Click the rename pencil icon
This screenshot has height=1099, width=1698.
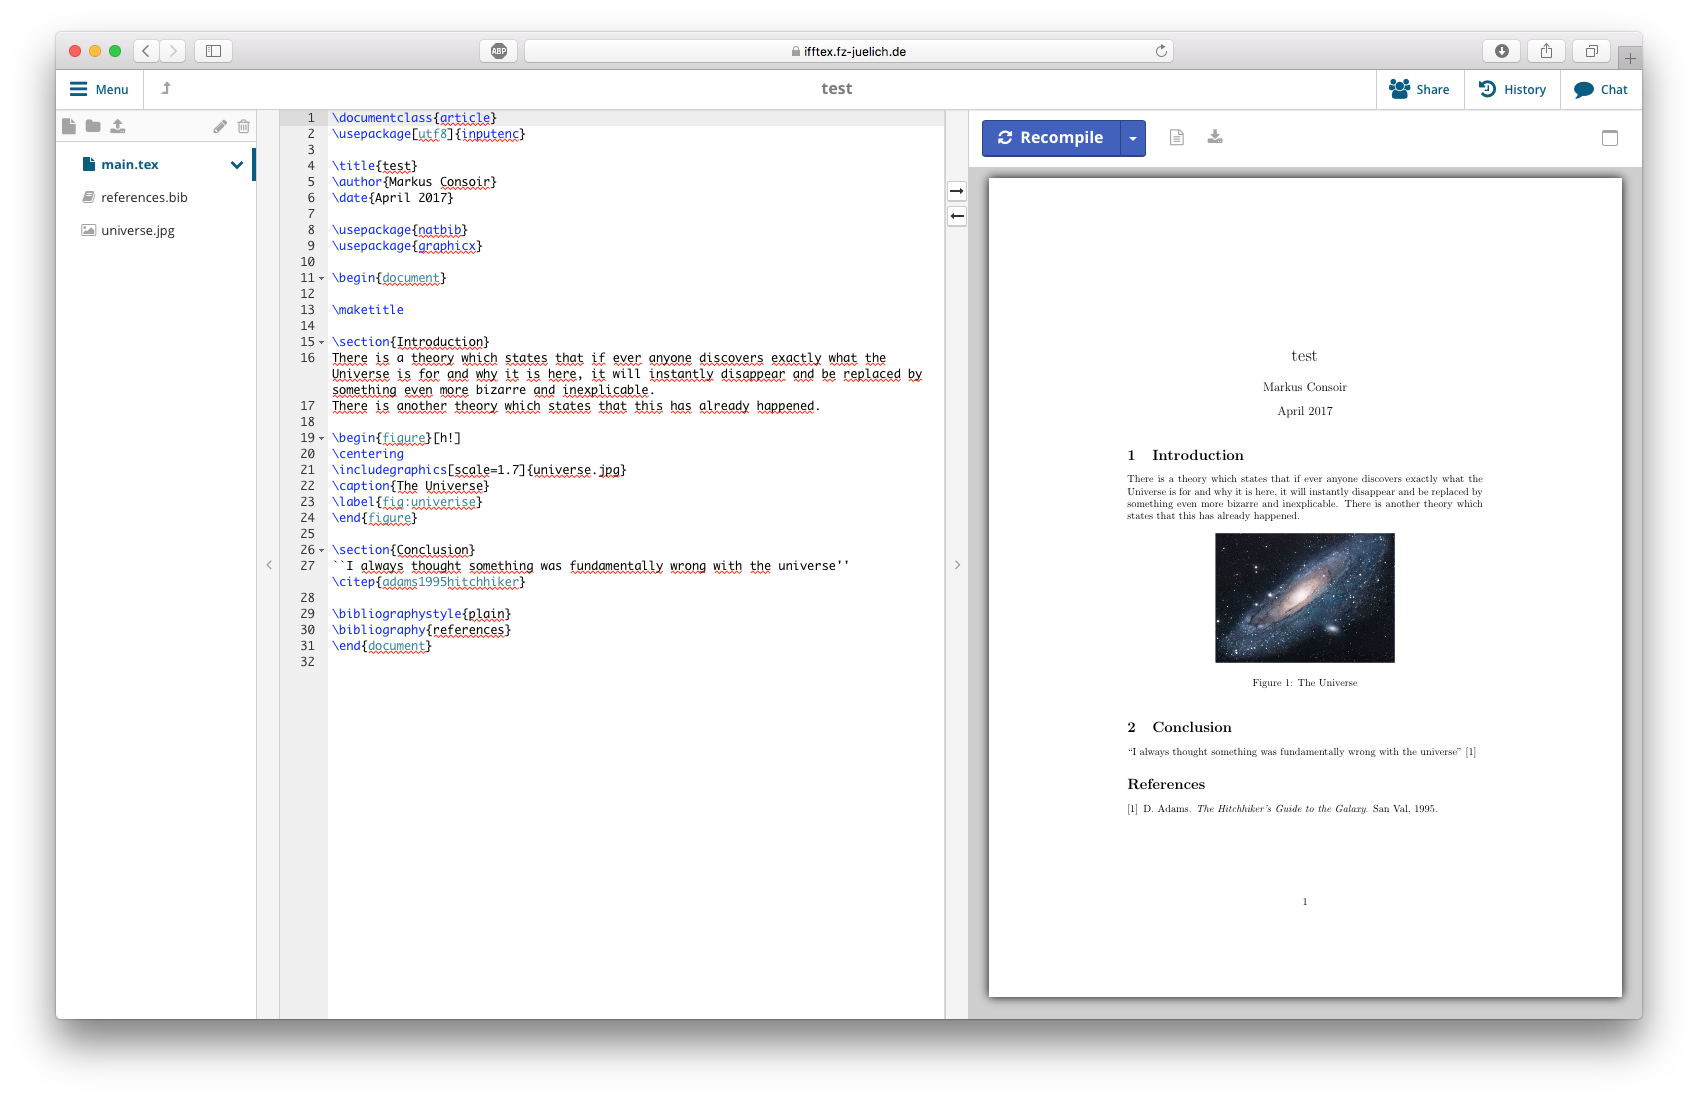(220, 126)
